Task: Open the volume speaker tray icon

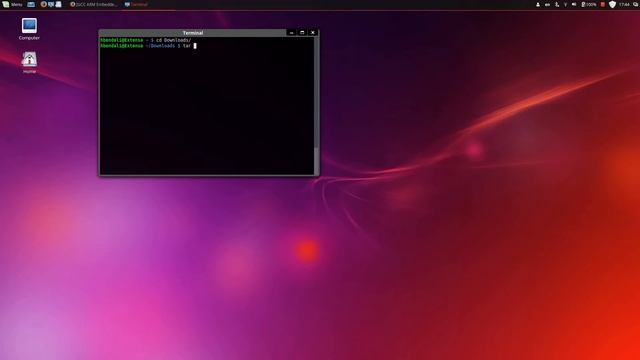Action: [574, 4]
